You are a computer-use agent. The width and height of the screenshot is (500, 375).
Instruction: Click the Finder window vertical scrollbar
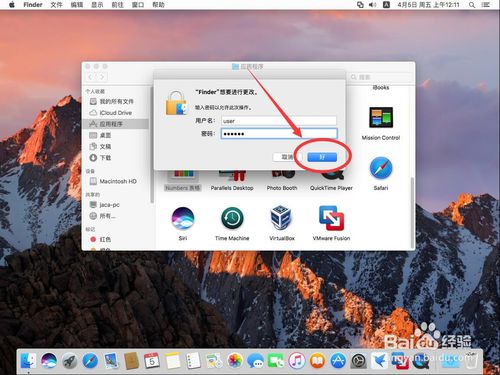(412, 212)
